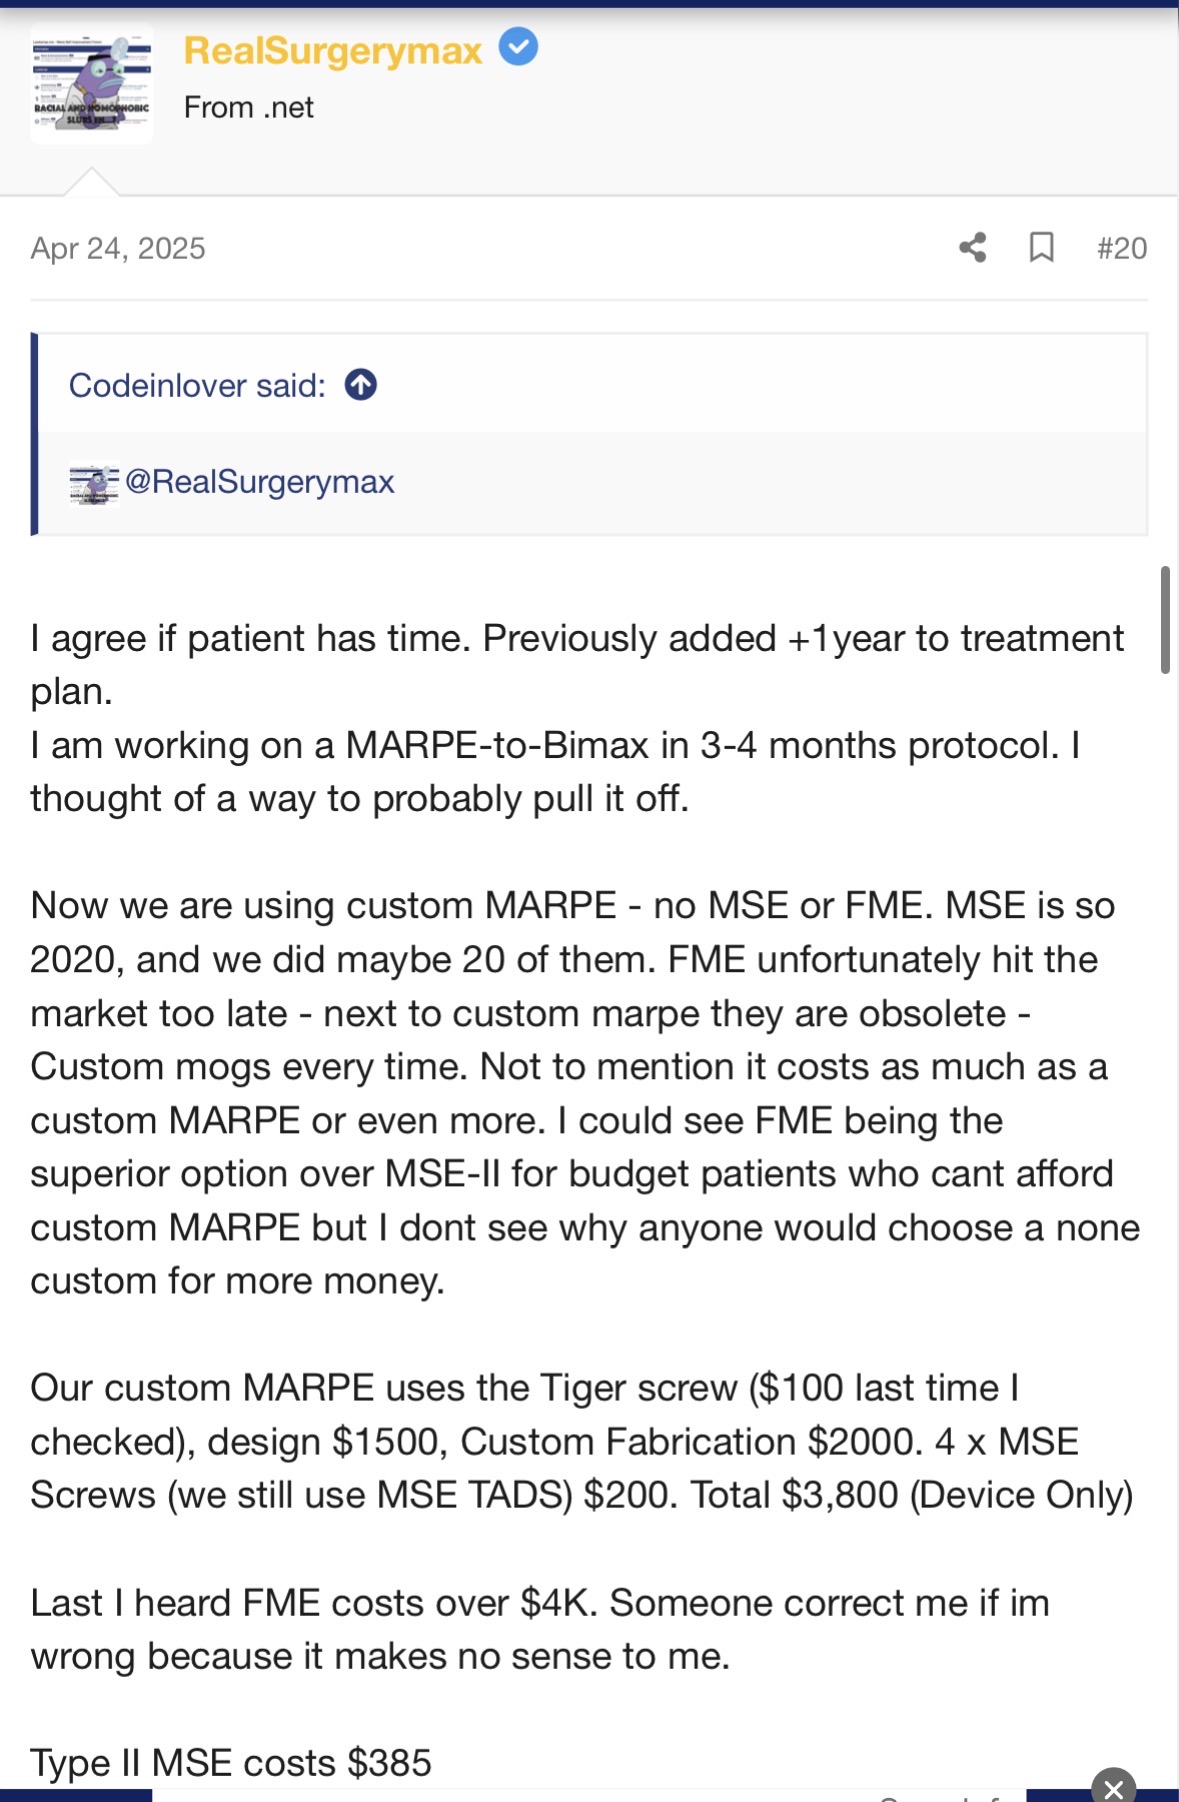Open the 'Codeinlover said:' quote source

point(197,385)
